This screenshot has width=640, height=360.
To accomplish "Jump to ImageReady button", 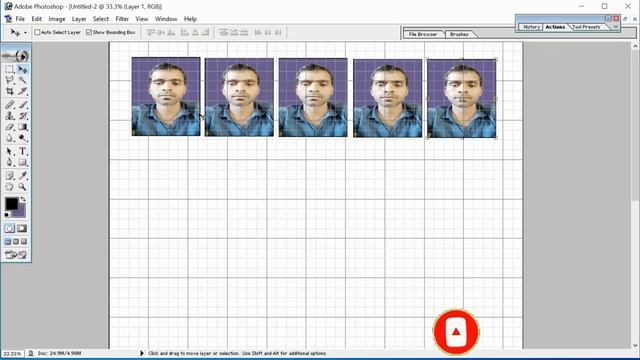I will tap(16, 255).
